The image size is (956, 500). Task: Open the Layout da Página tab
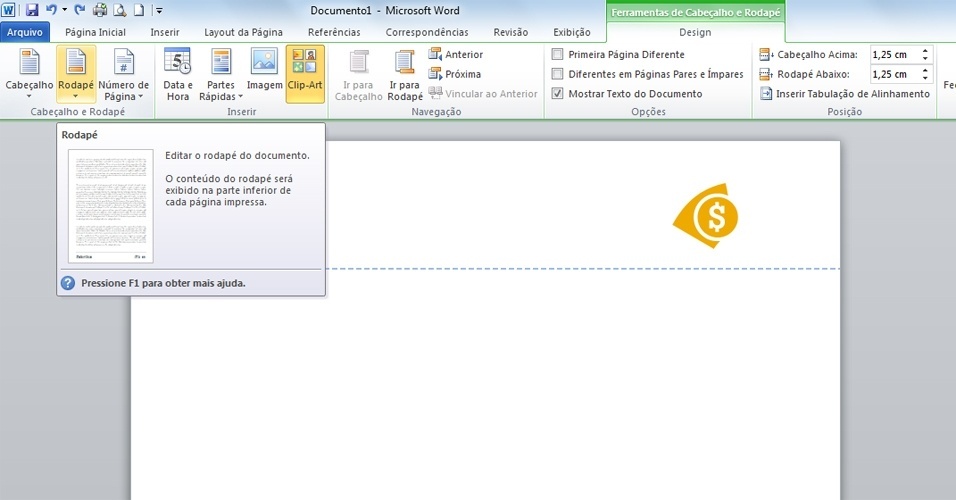(x=241, y=32)
